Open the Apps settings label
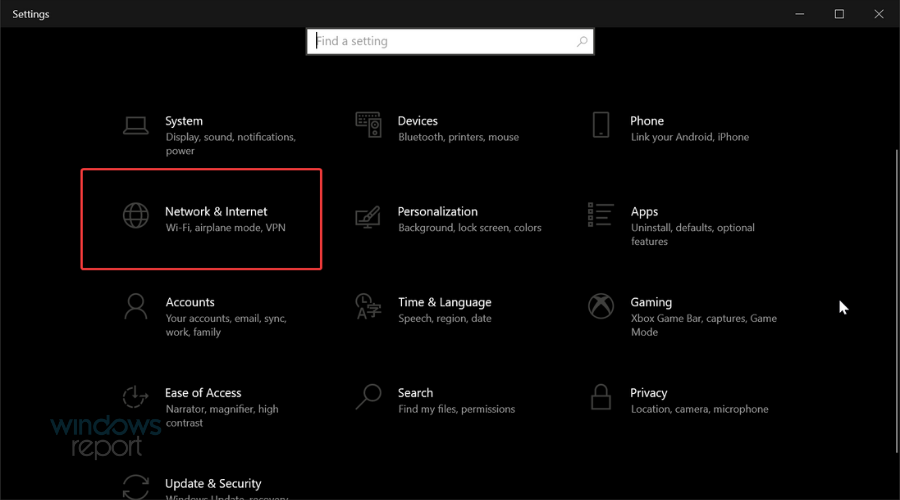The height and width of the screenshot is (500, 900). [644, 212]
